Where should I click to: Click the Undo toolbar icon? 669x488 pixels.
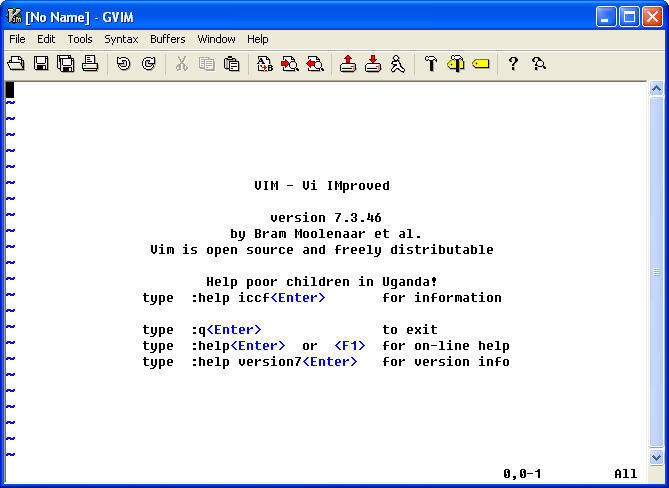123,64
